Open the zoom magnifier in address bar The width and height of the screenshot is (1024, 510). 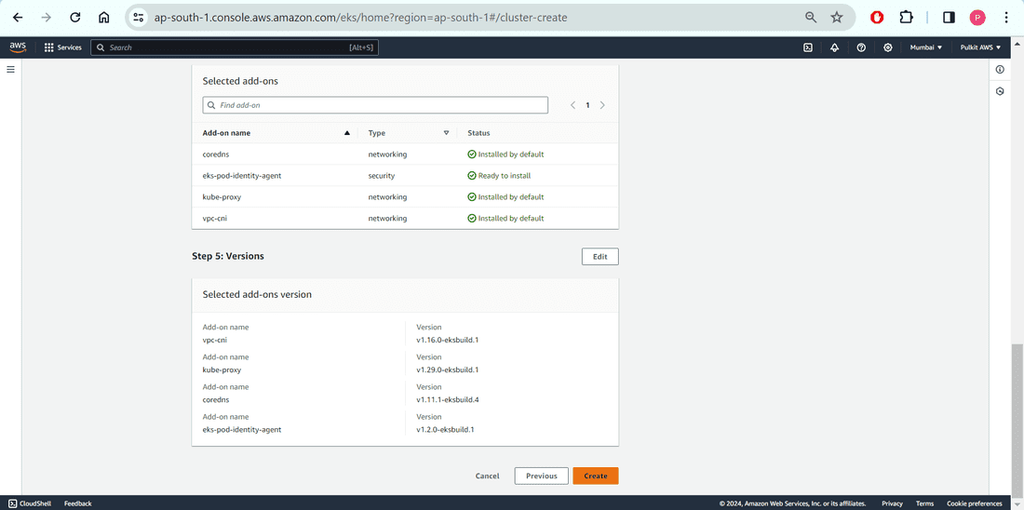pos(811,18)
